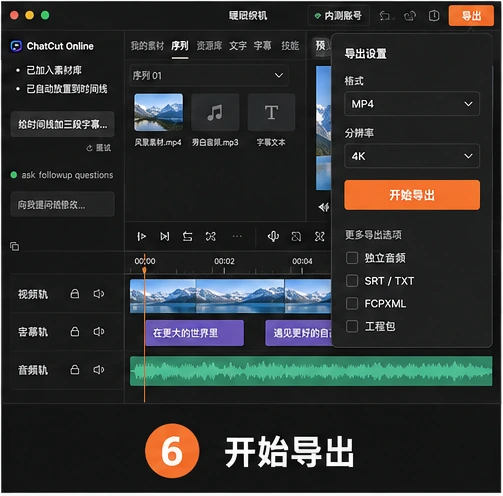Click the 00:02 mark on timeline ruler
Viewport: 503px width, 496px height.
(224, 261)
